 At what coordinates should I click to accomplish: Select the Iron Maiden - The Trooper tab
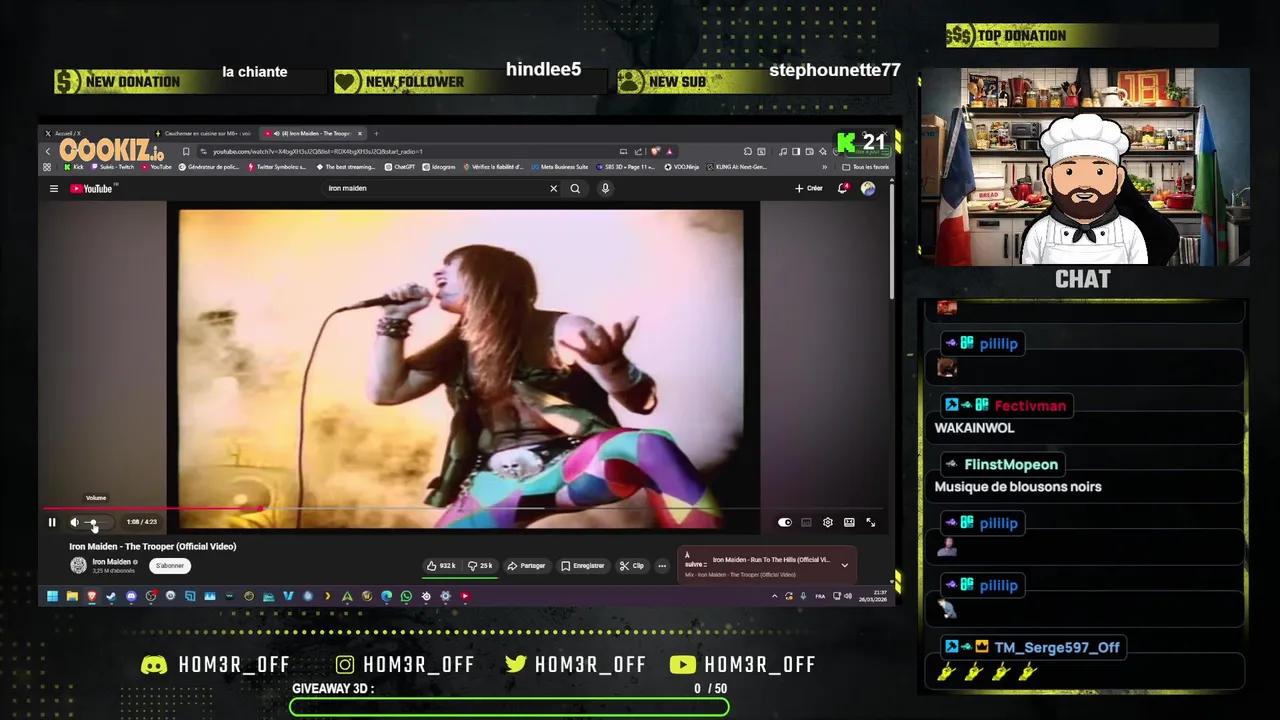[x=312, y=133]
